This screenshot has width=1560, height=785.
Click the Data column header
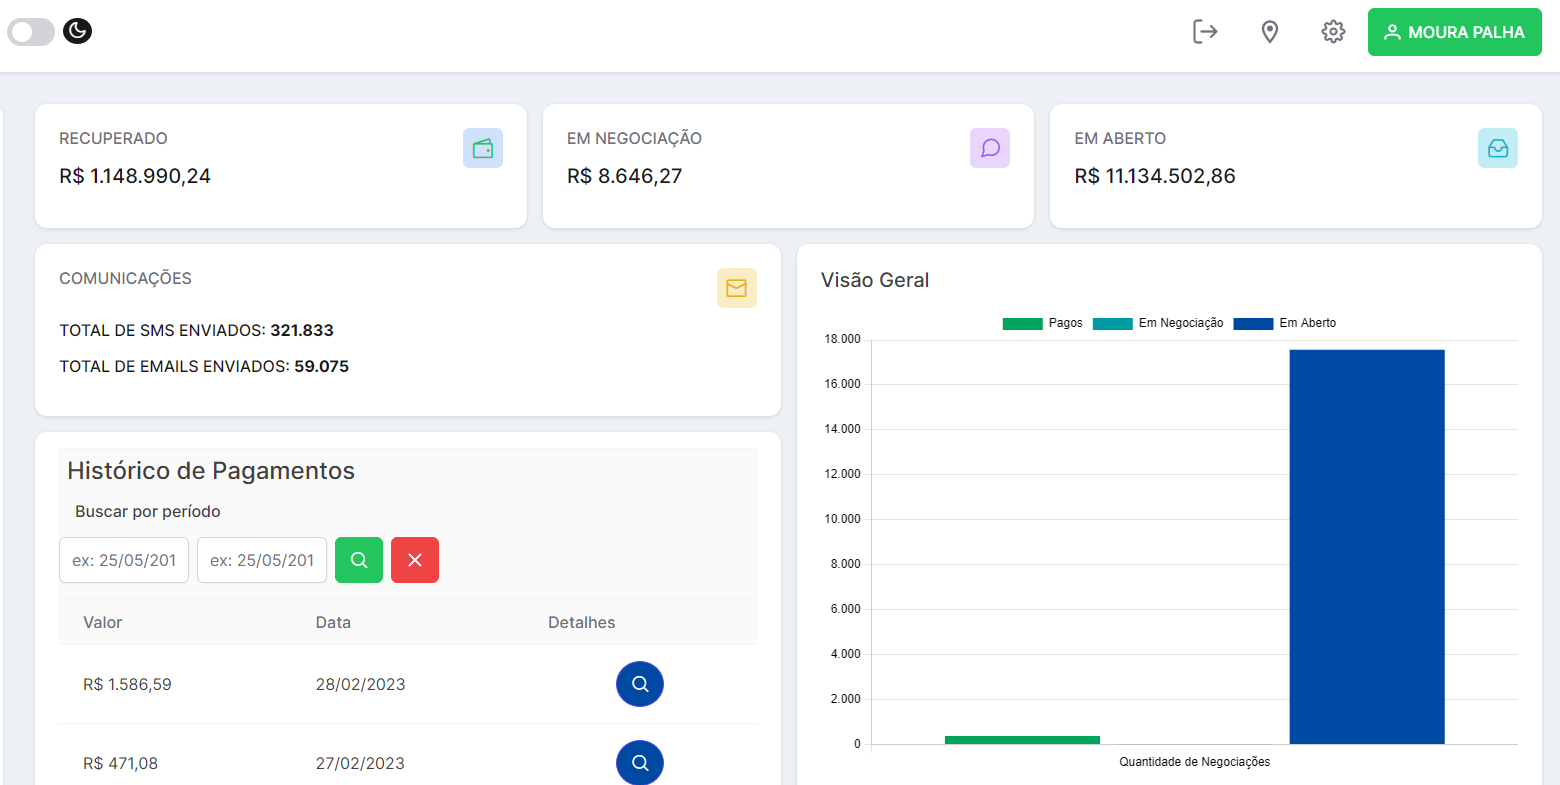pyautogui.click(x=333, y=622)
